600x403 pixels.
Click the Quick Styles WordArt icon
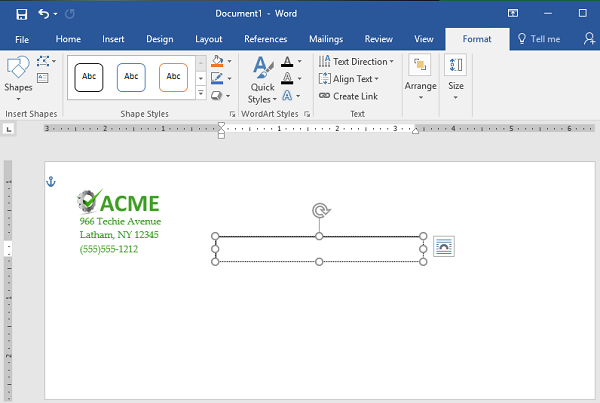coord(262,80)
